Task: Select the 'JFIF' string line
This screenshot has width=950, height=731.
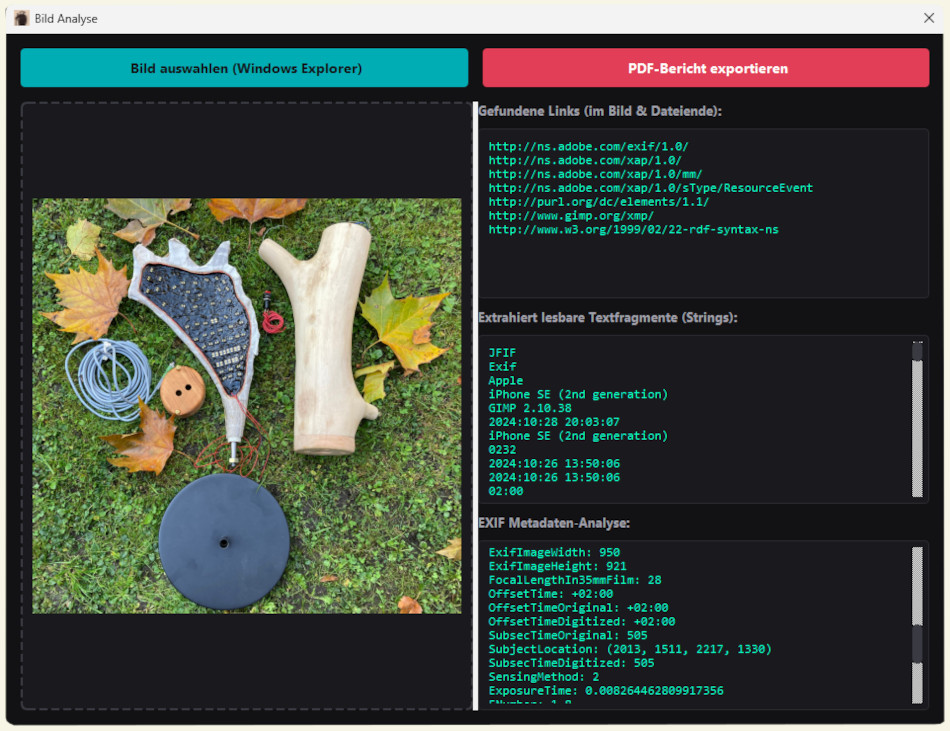Action: coord(502,352)
